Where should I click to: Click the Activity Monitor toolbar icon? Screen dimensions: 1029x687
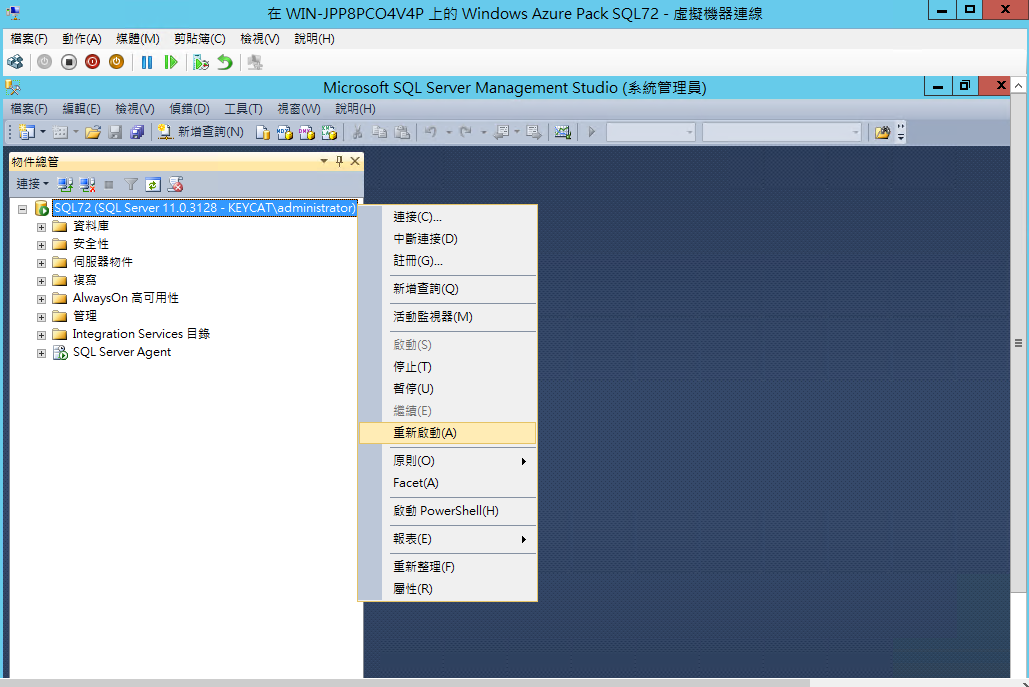click(562, 133)
